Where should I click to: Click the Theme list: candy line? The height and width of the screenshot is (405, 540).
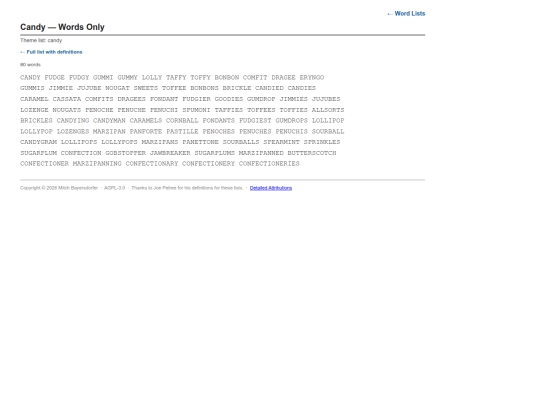click(41, 40)
